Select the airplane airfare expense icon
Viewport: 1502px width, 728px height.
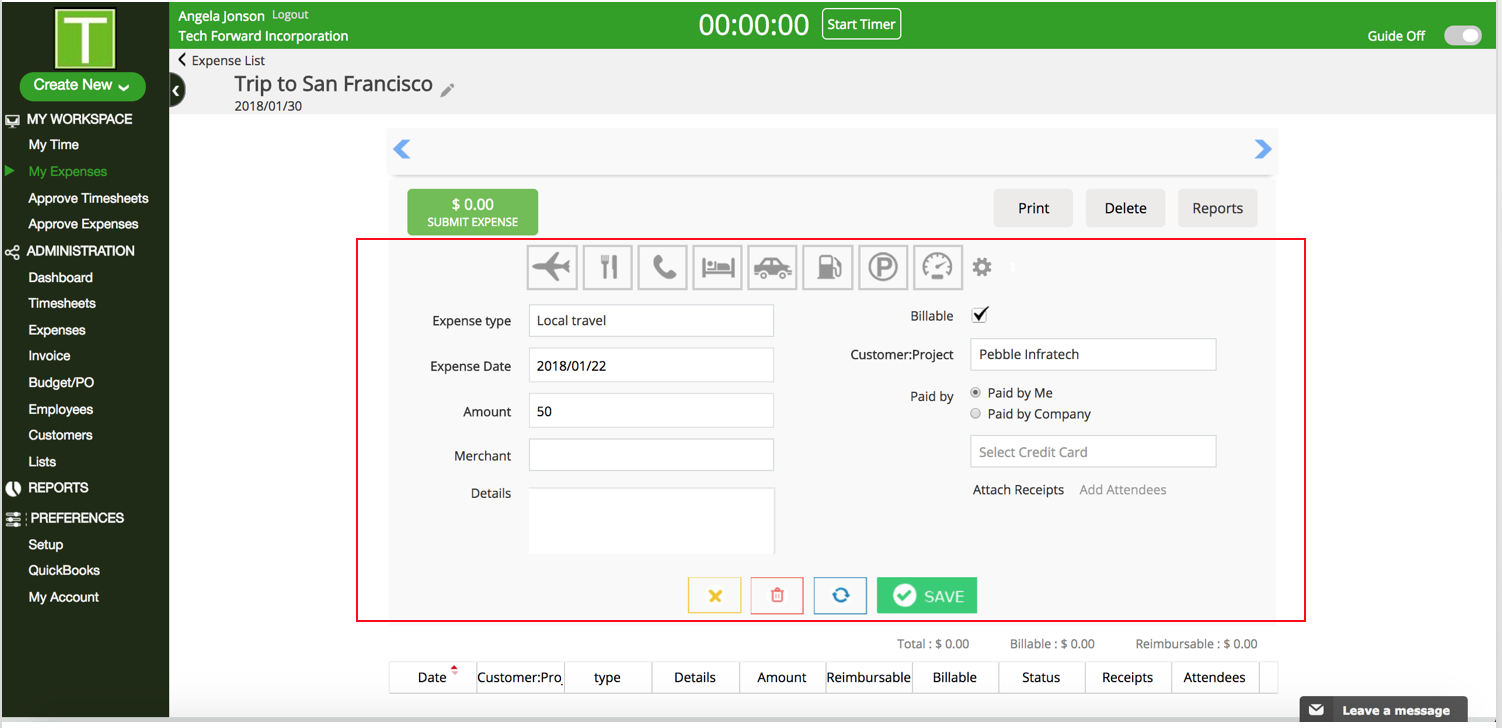tap(552, 267)
